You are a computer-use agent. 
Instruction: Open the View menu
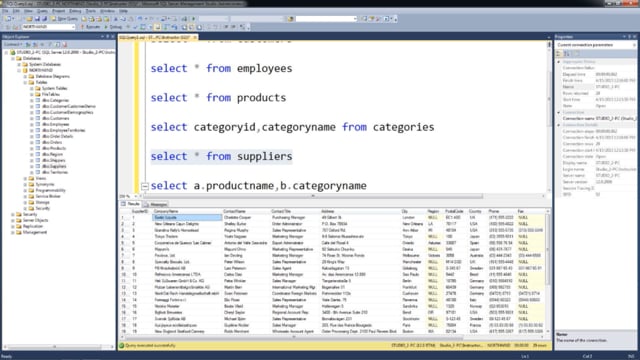[28, 11]
